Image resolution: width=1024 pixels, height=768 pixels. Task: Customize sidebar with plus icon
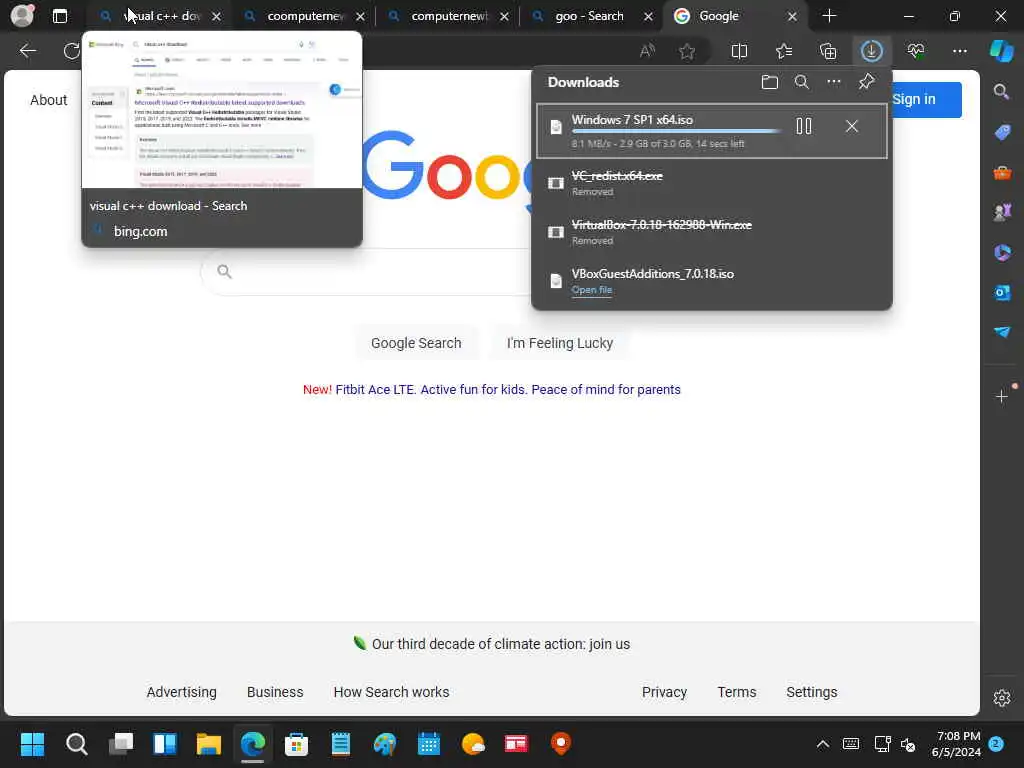coord(1002,396)
